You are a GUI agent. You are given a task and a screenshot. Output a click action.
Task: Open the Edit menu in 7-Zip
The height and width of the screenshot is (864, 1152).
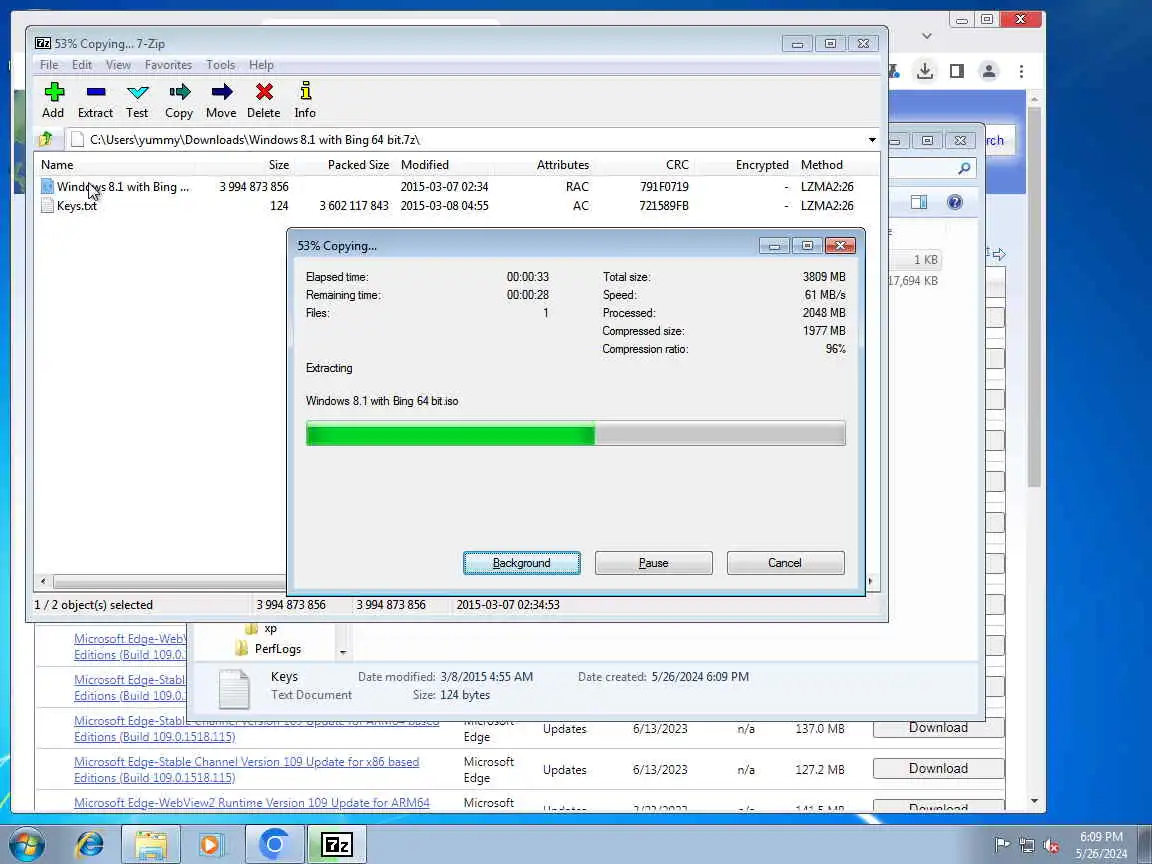(82, 65)
